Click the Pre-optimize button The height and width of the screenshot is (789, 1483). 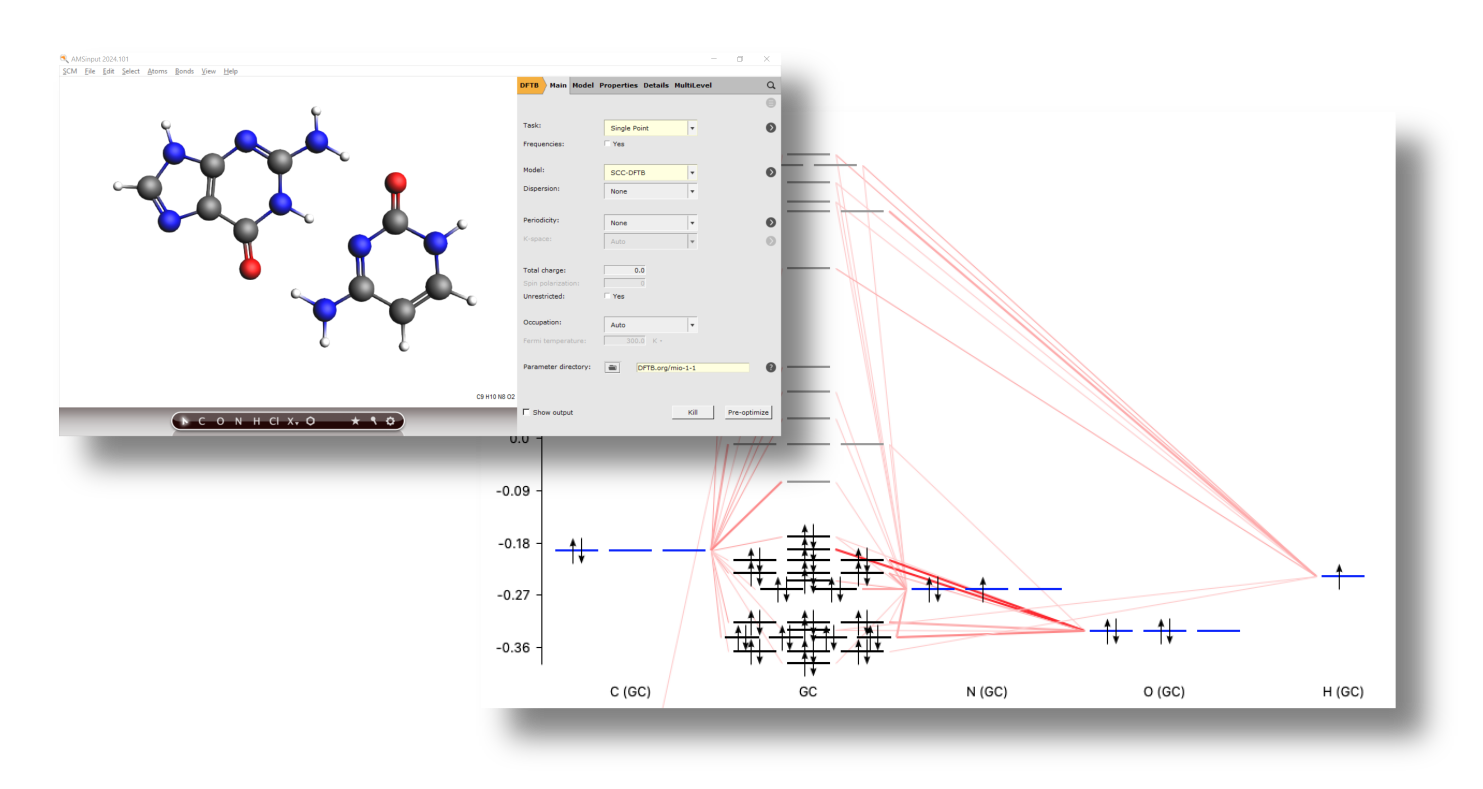(749, 412)
